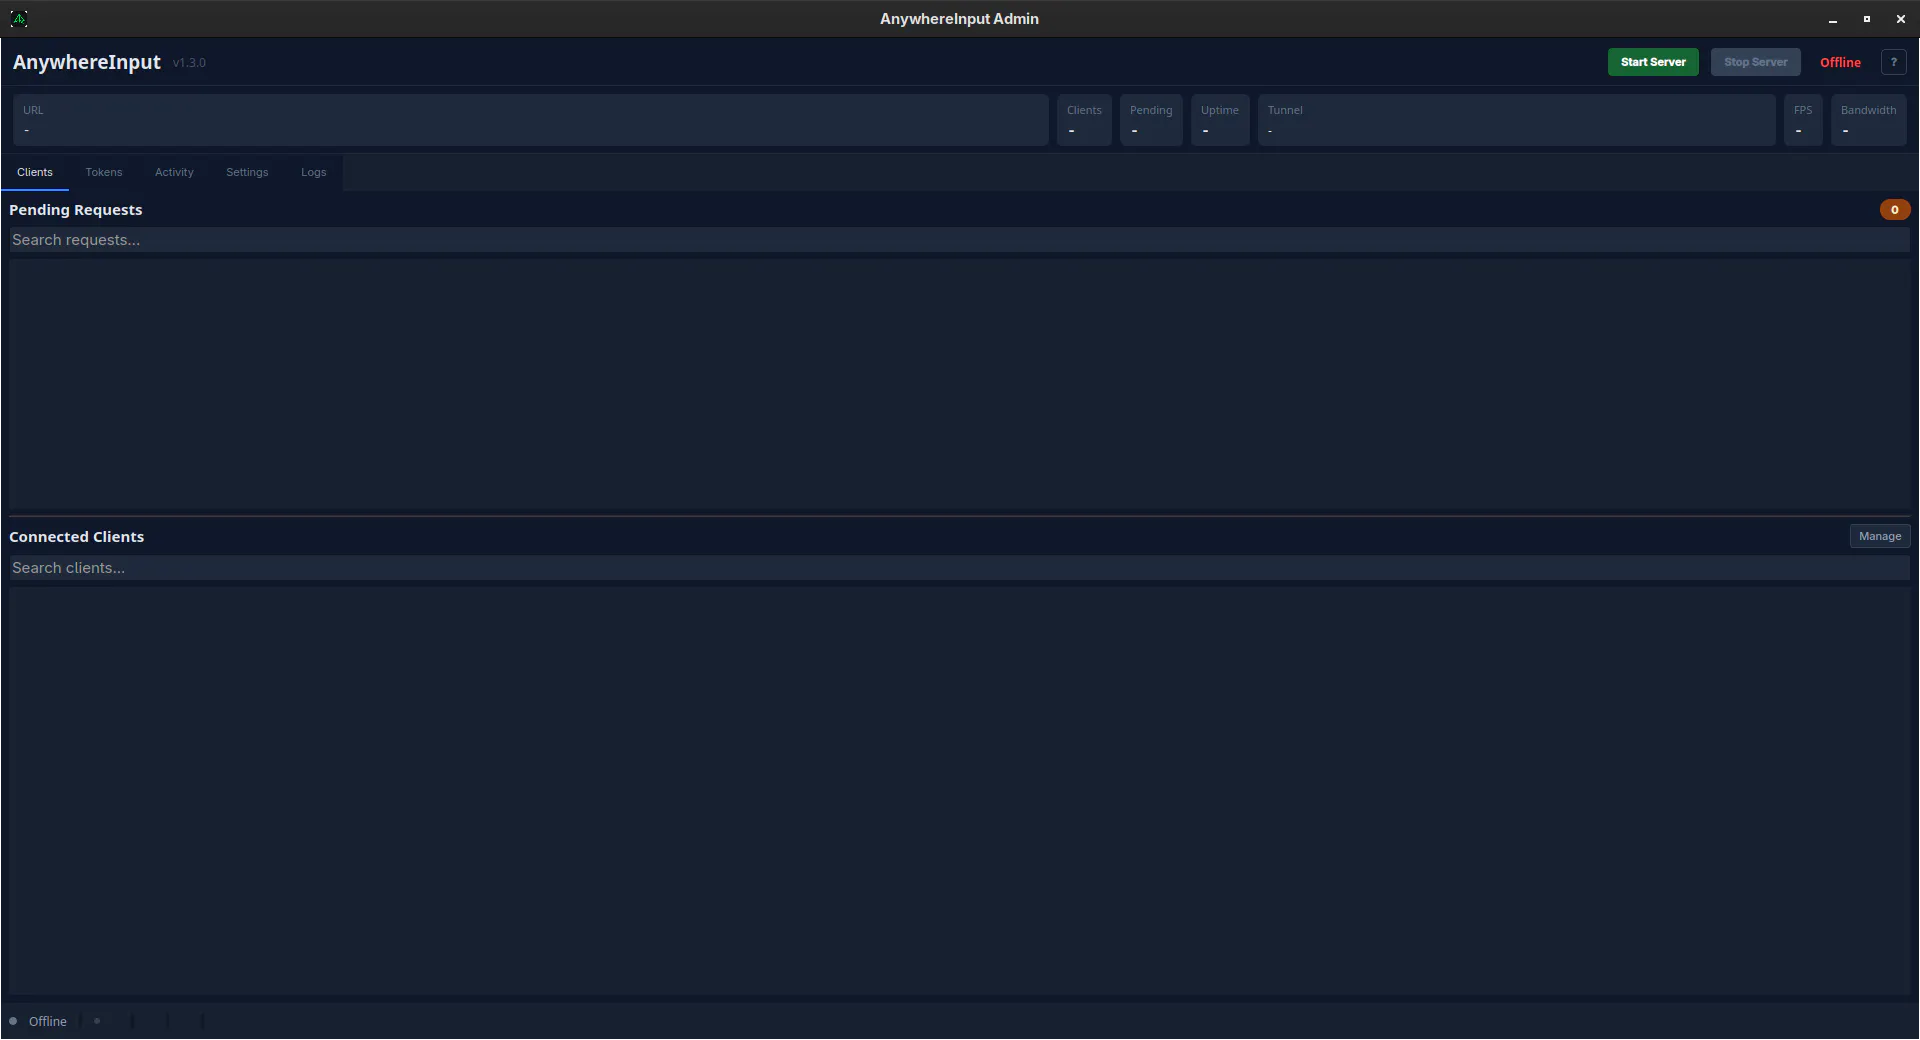Viewport: 1920px width, 1040px height.
Task: Switch to the Activity tab
Action: 174,172
